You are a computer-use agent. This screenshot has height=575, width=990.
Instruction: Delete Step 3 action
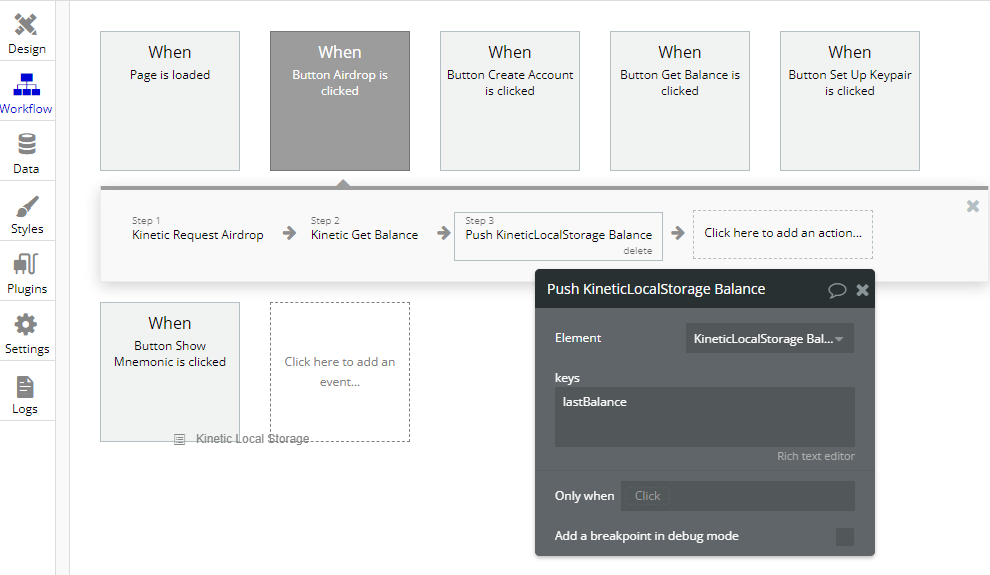click(637, 251)
